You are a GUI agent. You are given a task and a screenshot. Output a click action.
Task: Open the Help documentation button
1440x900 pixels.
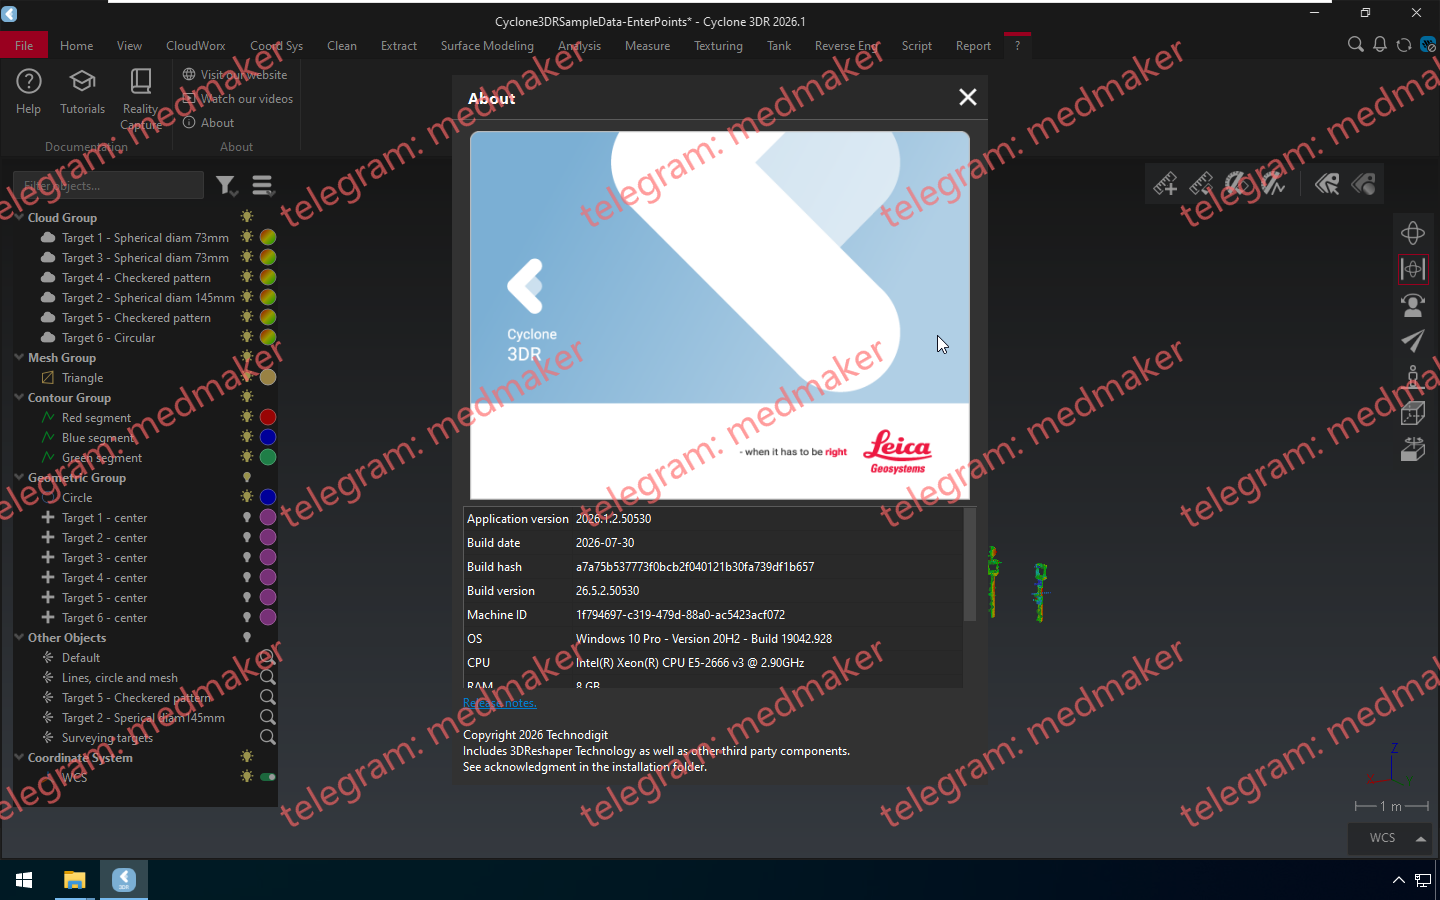click(28, 91)
